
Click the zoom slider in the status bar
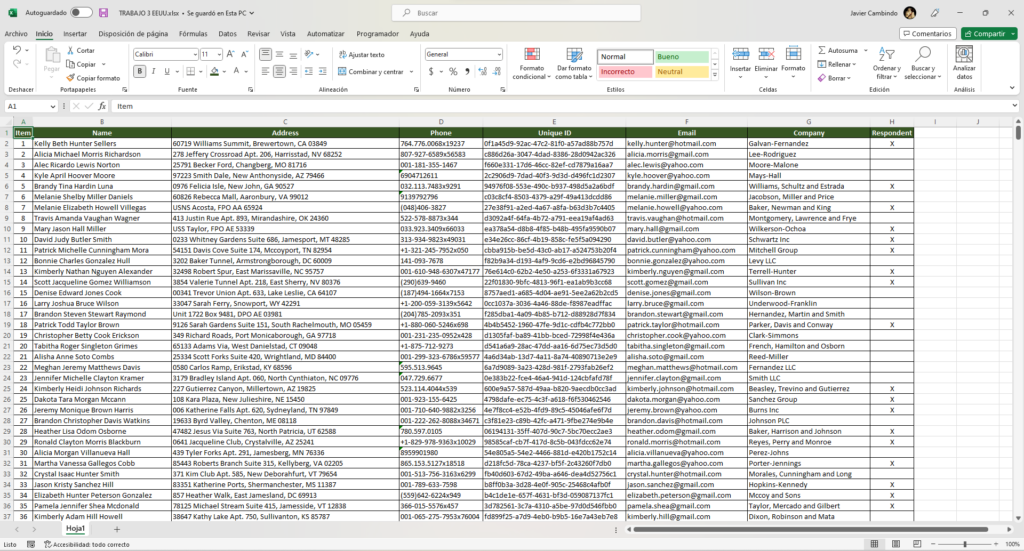[x=965, y=544]
